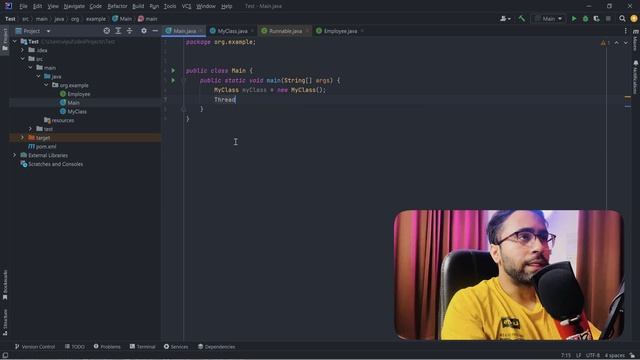Expand External Libraries node

click(x=15, y=156)
